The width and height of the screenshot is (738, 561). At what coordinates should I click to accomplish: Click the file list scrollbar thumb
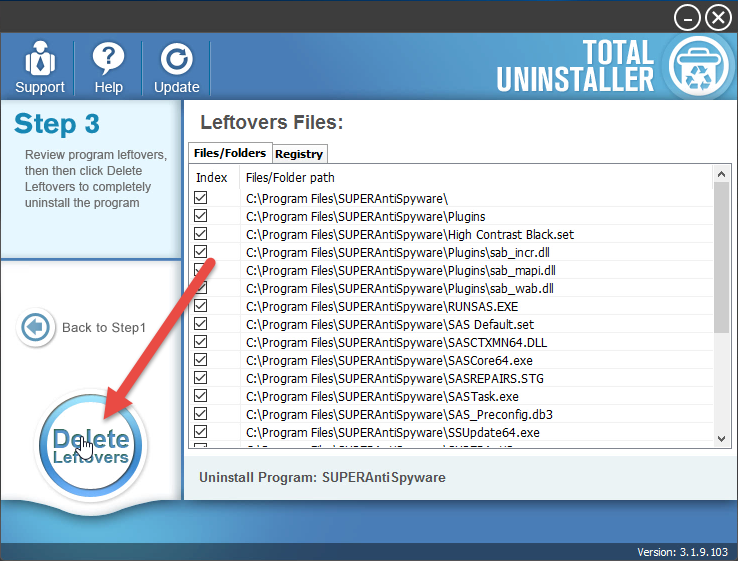point(721,257)
